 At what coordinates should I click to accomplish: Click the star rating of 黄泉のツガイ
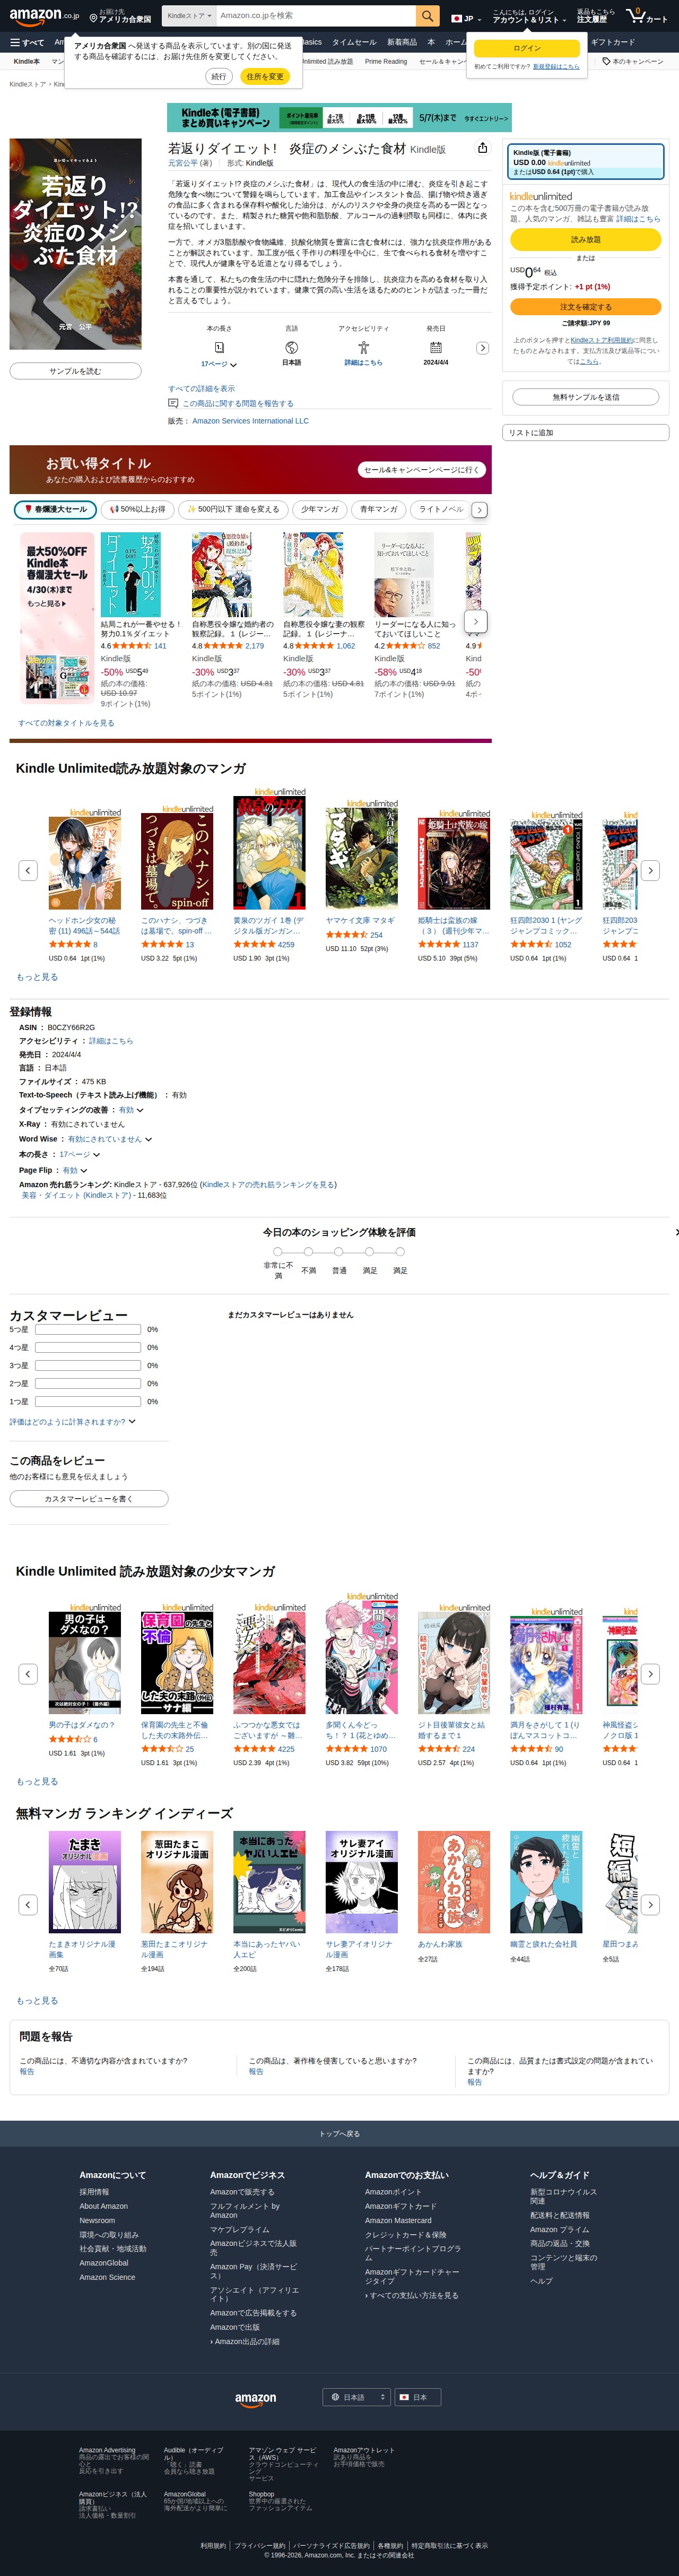pyautogui.click(x=254, y=944)
